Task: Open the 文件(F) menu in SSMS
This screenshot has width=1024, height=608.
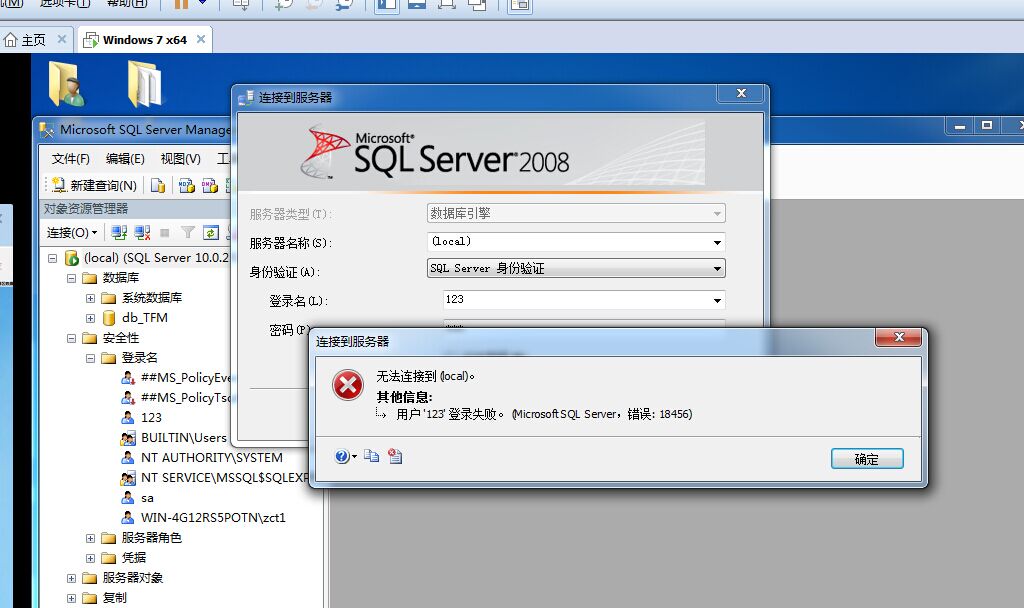Action: (71, 159)
